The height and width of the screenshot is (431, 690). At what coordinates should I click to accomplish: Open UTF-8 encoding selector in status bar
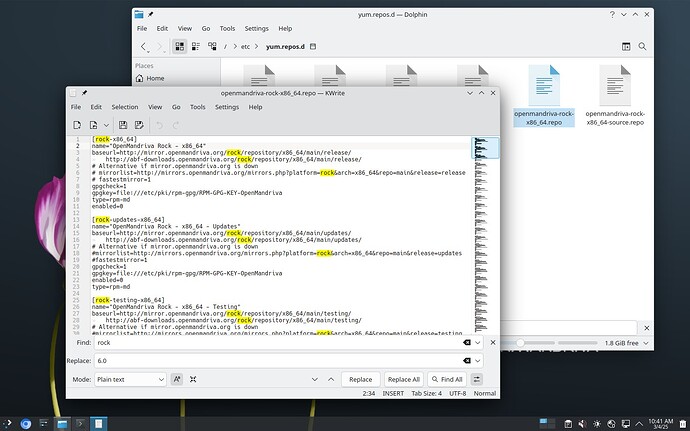point(457,393)
